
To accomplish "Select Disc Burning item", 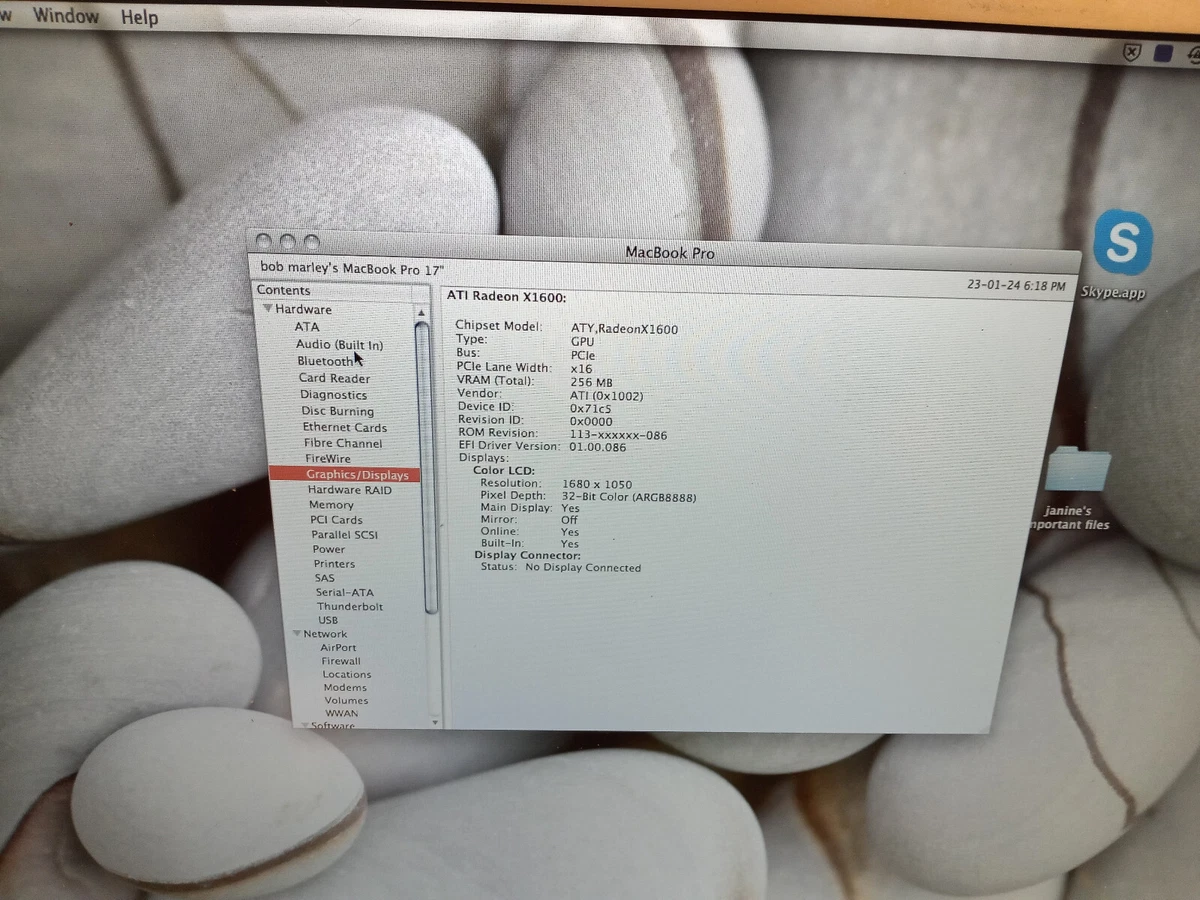I will 338,411.
